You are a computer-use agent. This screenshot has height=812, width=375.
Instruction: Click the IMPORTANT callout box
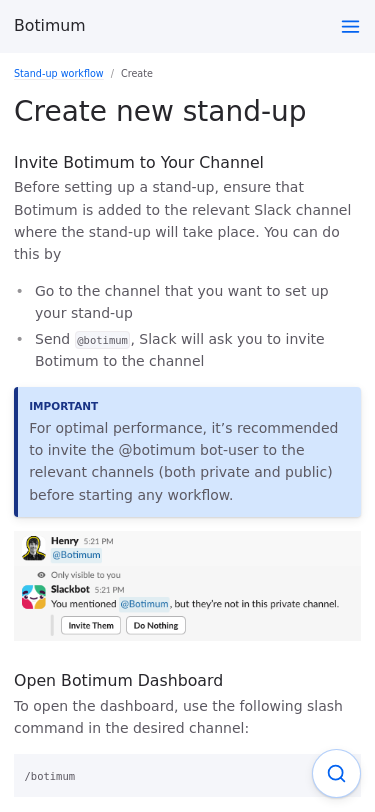click(x=188, y=452)
